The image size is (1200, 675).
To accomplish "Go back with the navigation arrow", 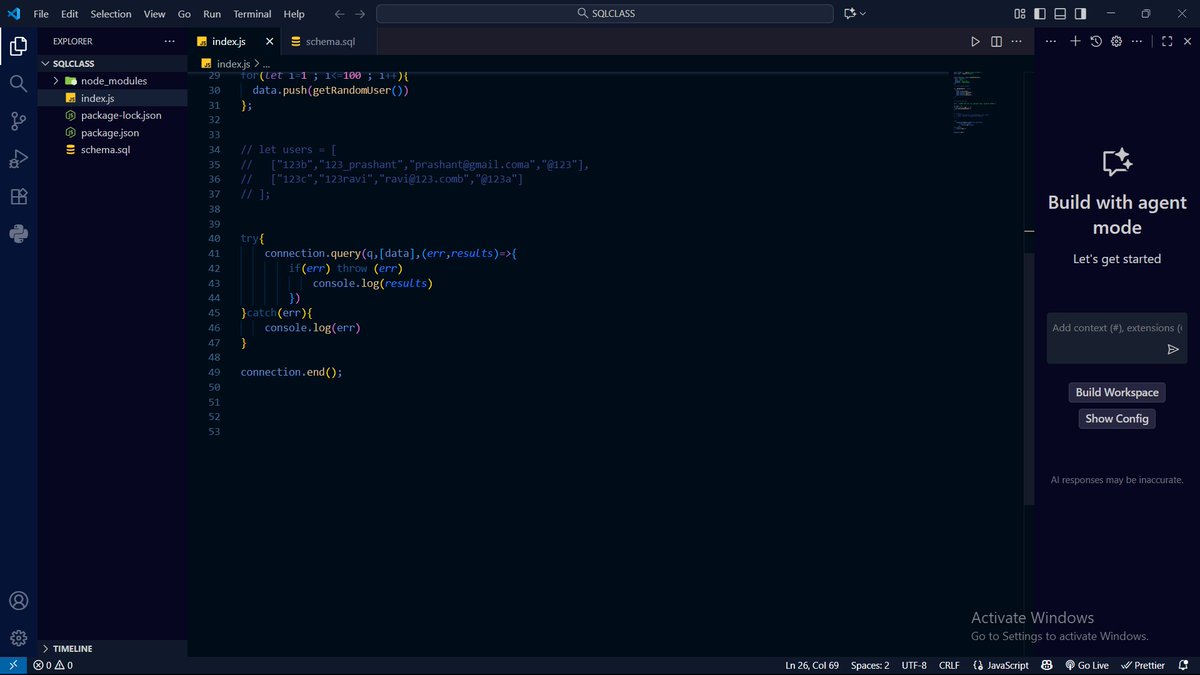I will point(339,14).
